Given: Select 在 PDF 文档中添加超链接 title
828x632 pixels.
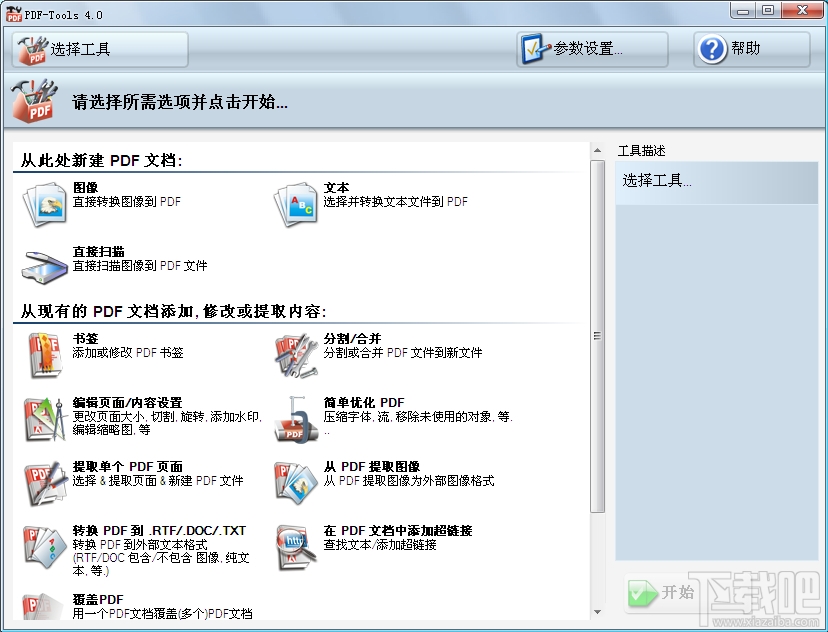Looking at the screenshot, I should tap(398, 530).
